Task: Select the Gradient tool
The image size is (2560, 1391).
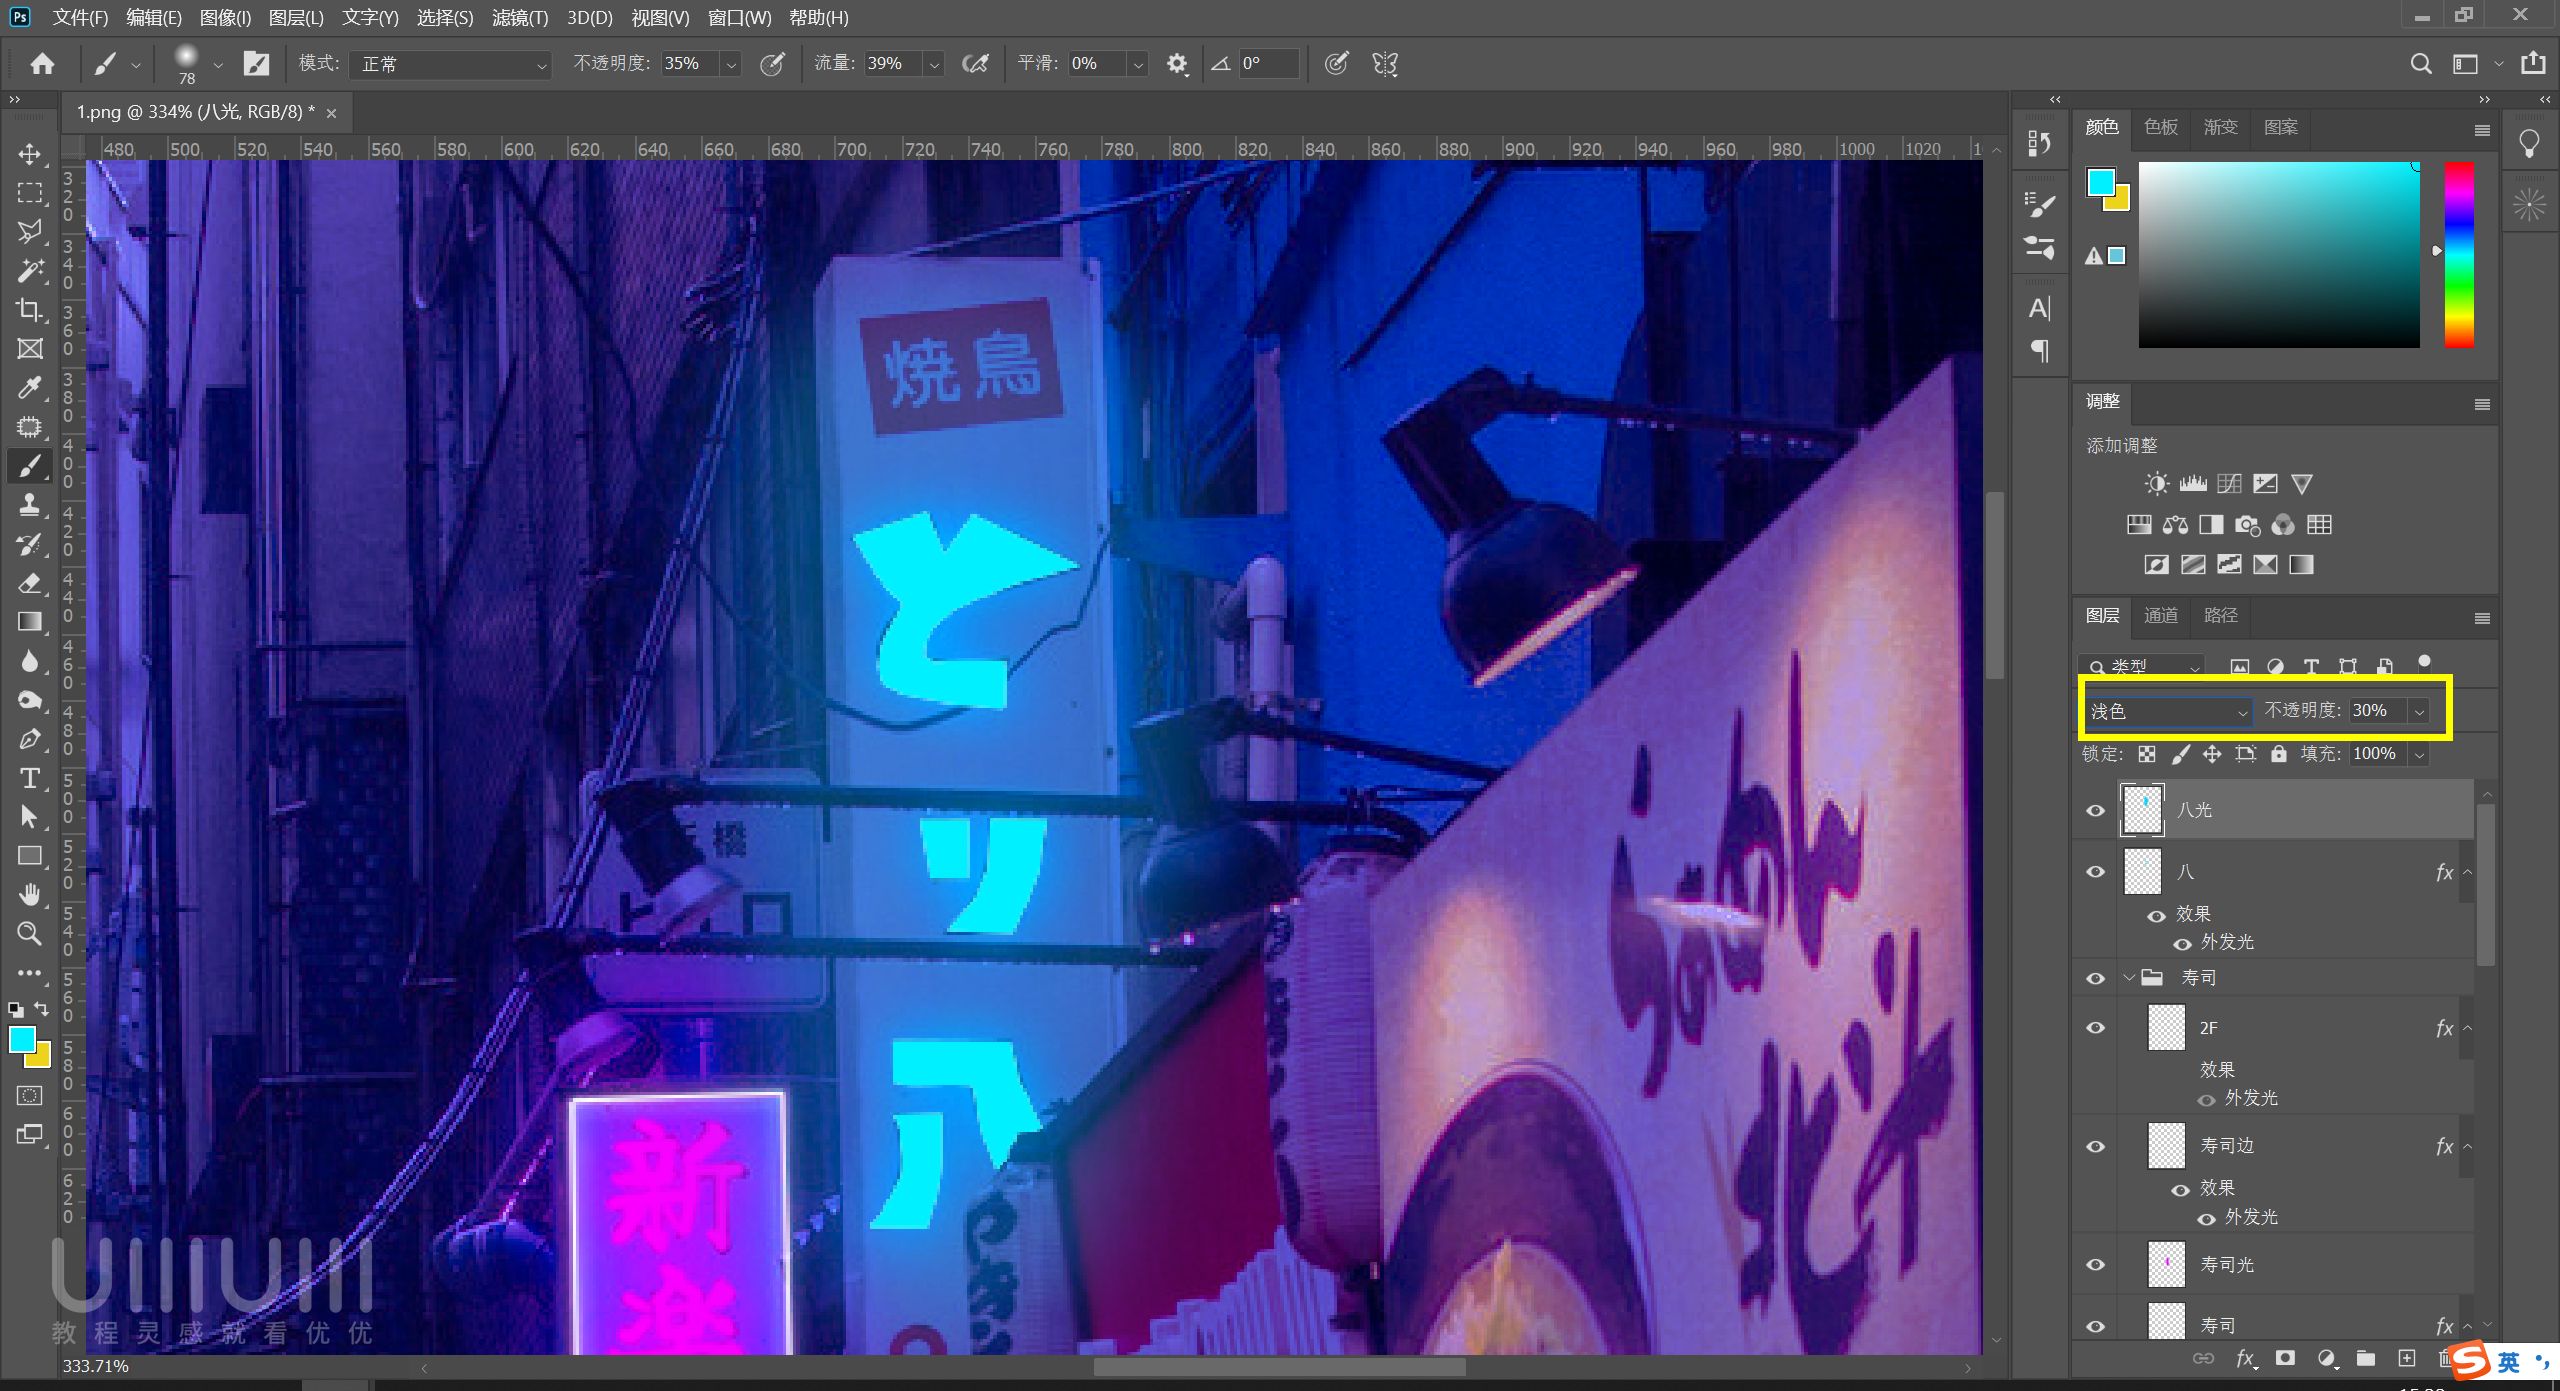Action: 30,622
